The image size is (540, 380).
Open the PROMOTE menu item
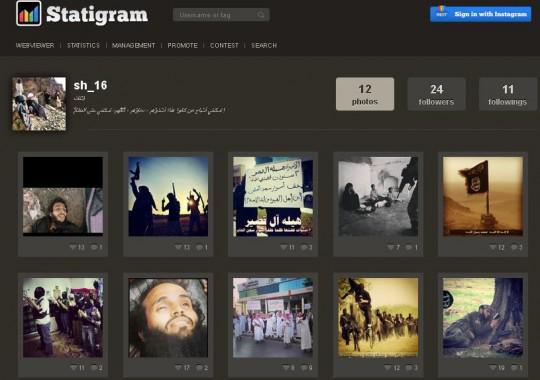183,45
